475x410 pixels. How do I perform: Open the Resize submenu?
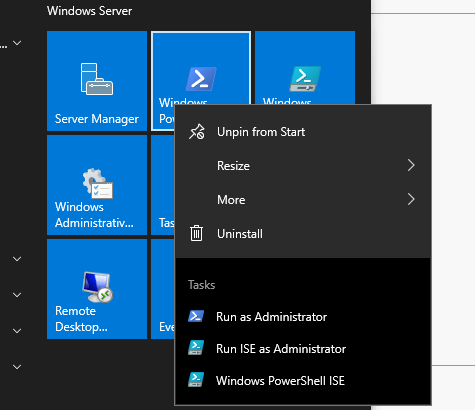pyautogui.click(x=303, y=166)
